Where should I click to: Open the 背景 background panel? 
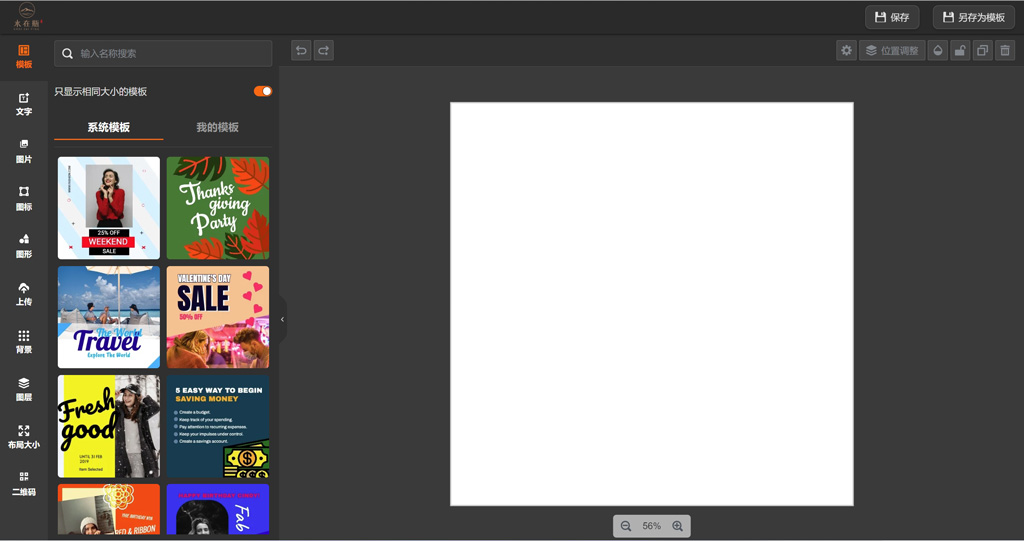[24, 342]
